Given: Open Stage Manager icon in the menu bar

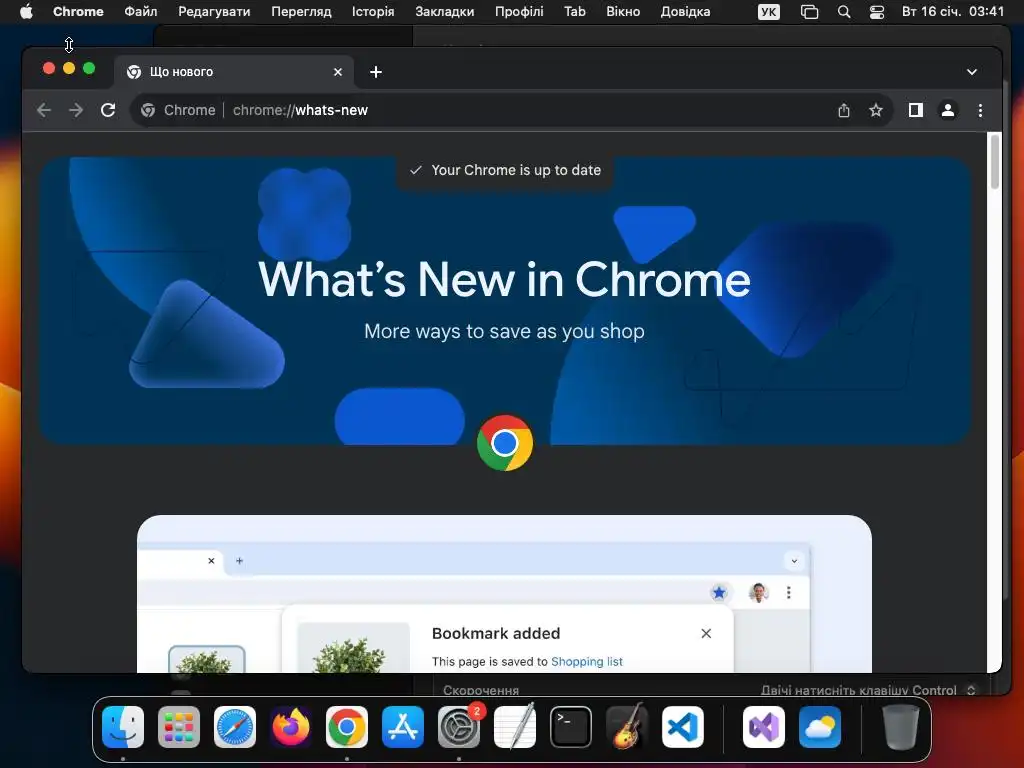Looking at the screenshot, I should click(809, 12).
